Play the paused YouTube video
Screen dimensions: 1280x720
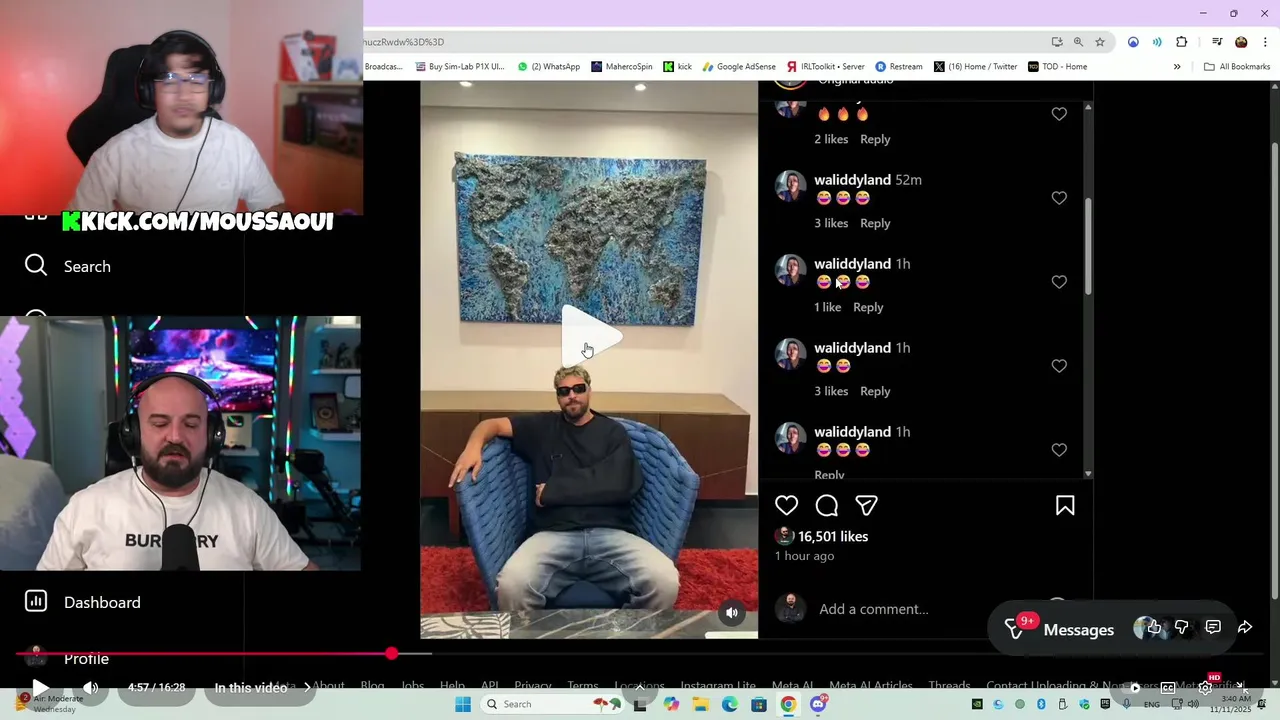(x=40, y=688)
